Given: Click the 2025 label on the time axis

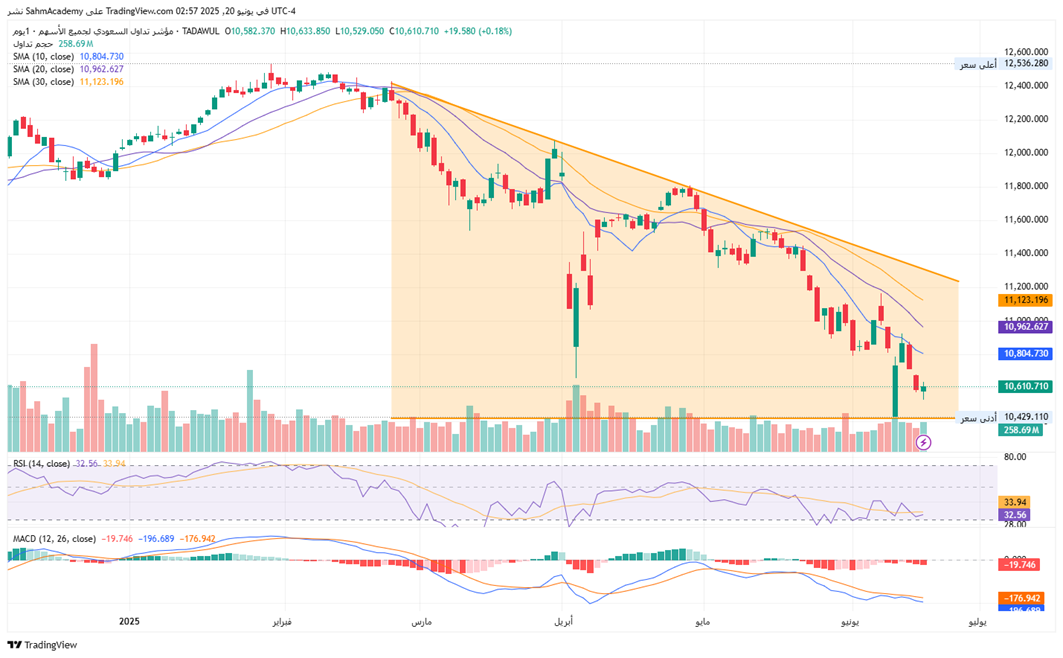Looking at the screenshot, I should click(x=129, y=621).
